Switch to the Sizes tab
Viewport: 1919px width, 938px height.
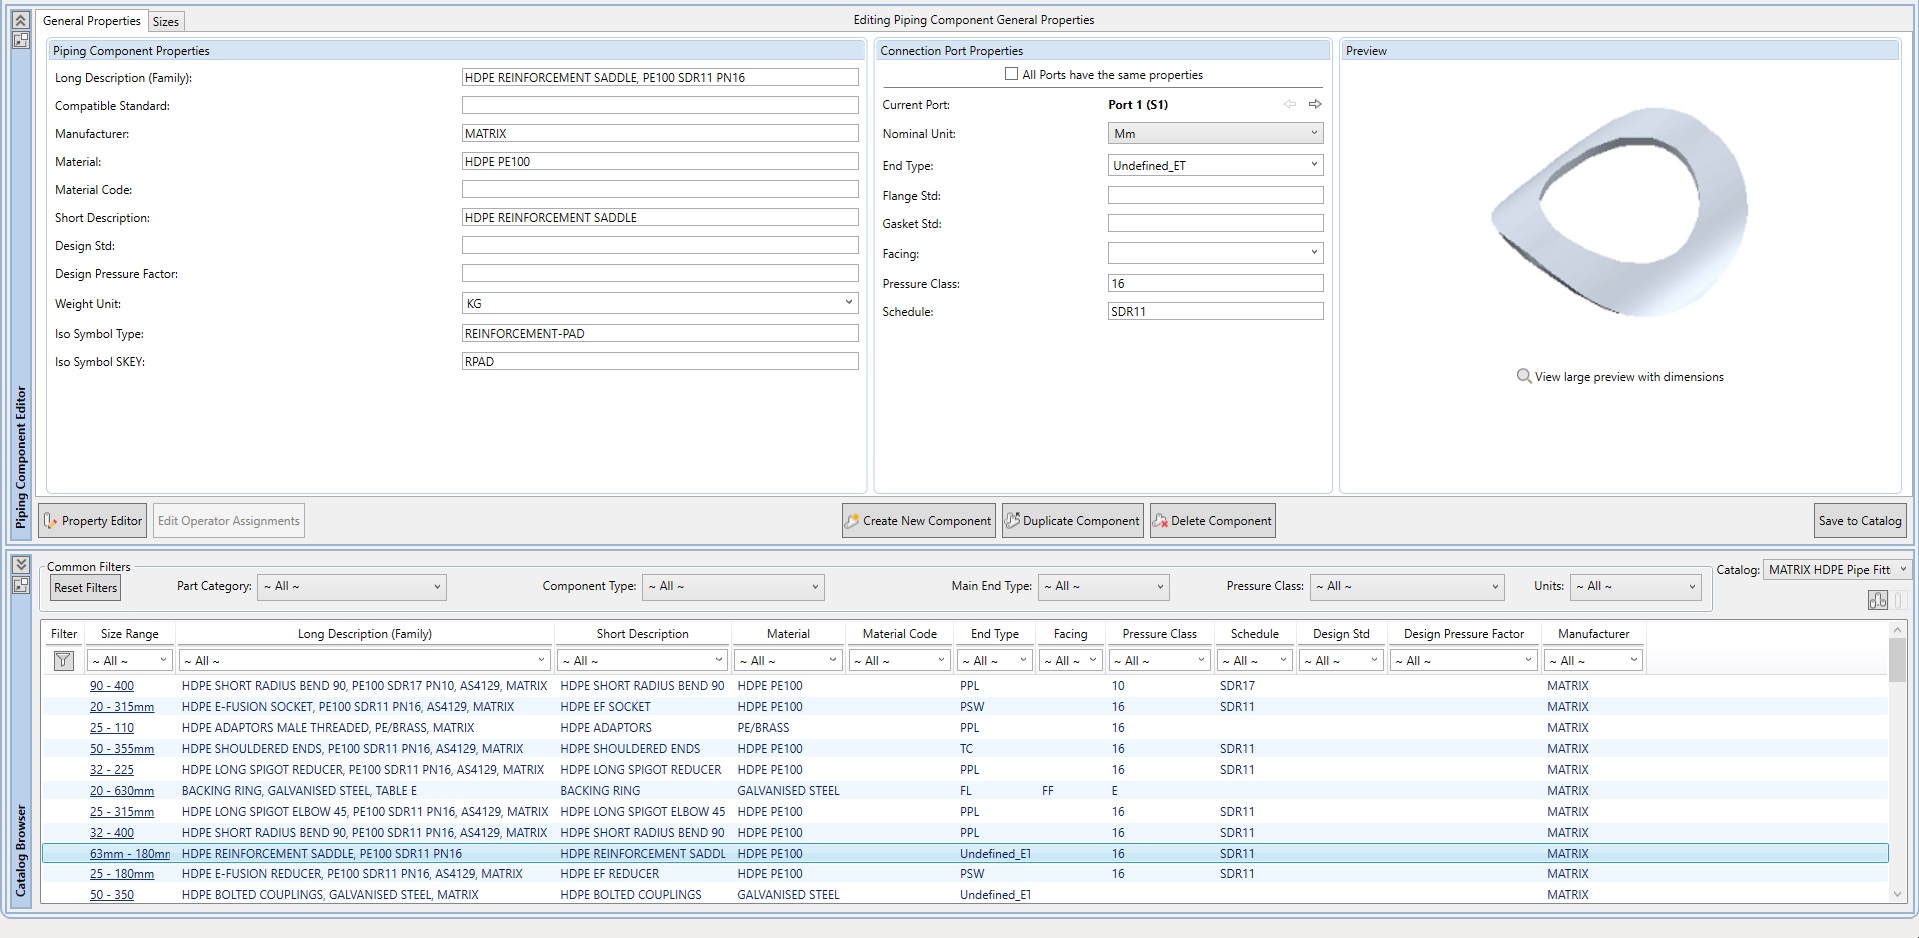pyautogui.click(x=166, y=21)
